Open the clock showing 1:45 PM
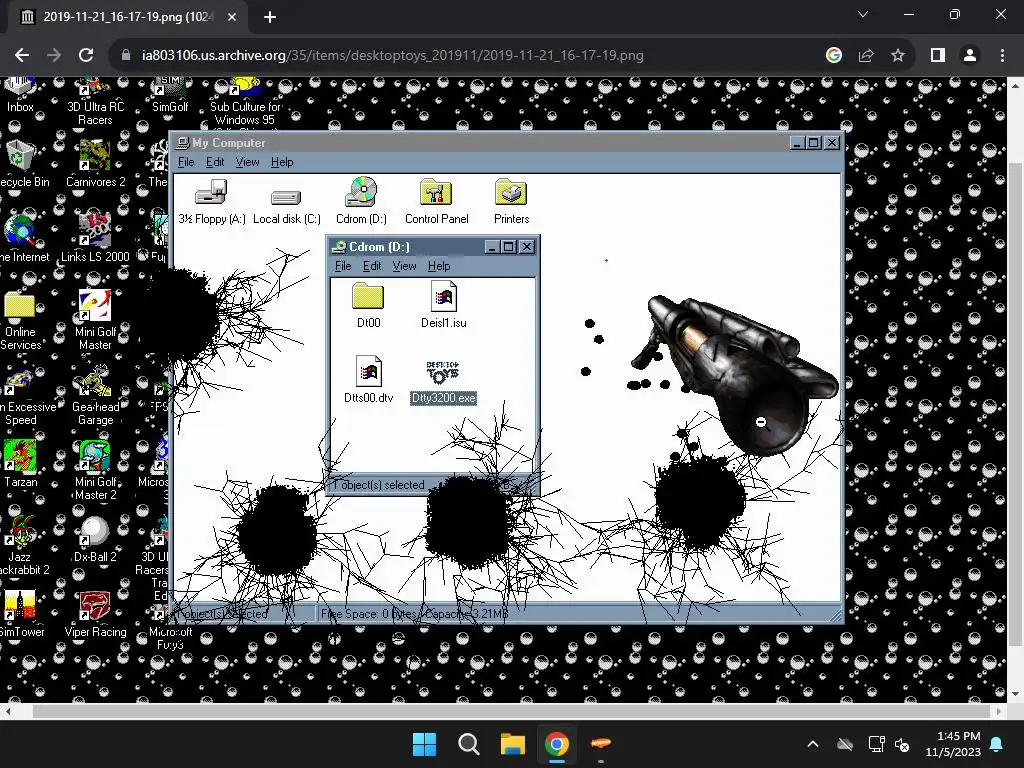 953,744
